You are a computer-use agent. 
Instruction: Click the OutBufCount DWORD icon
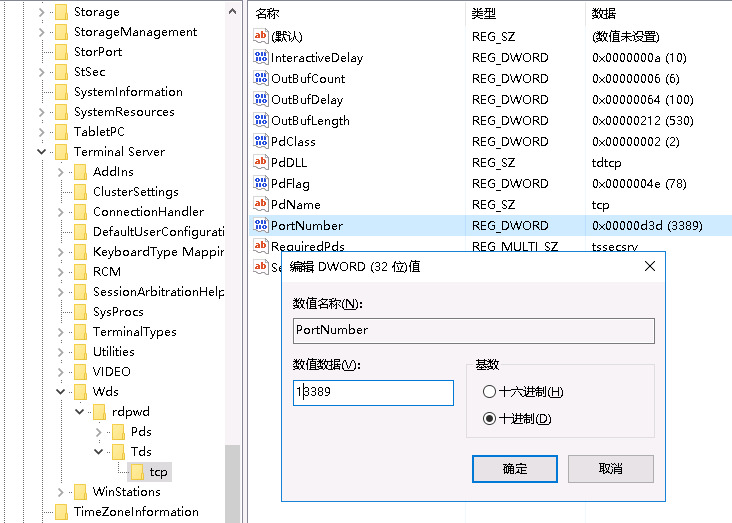click(x=260, y=78)
